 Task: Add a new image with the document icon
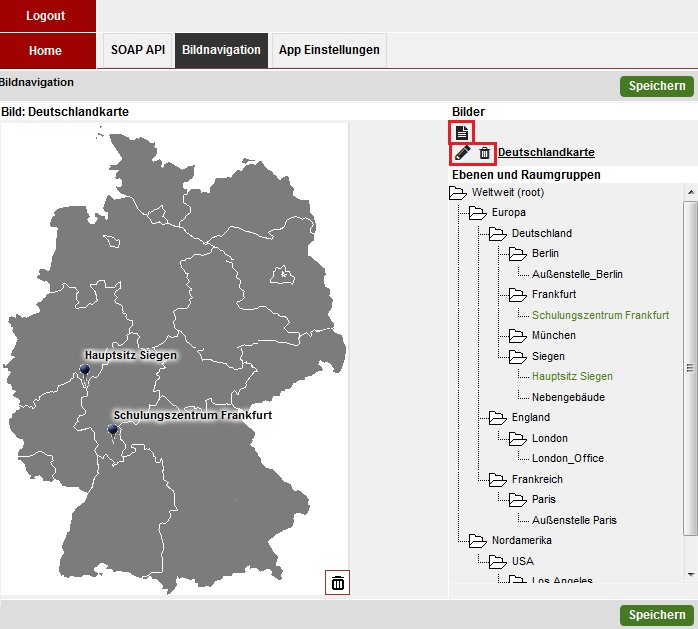462,132
